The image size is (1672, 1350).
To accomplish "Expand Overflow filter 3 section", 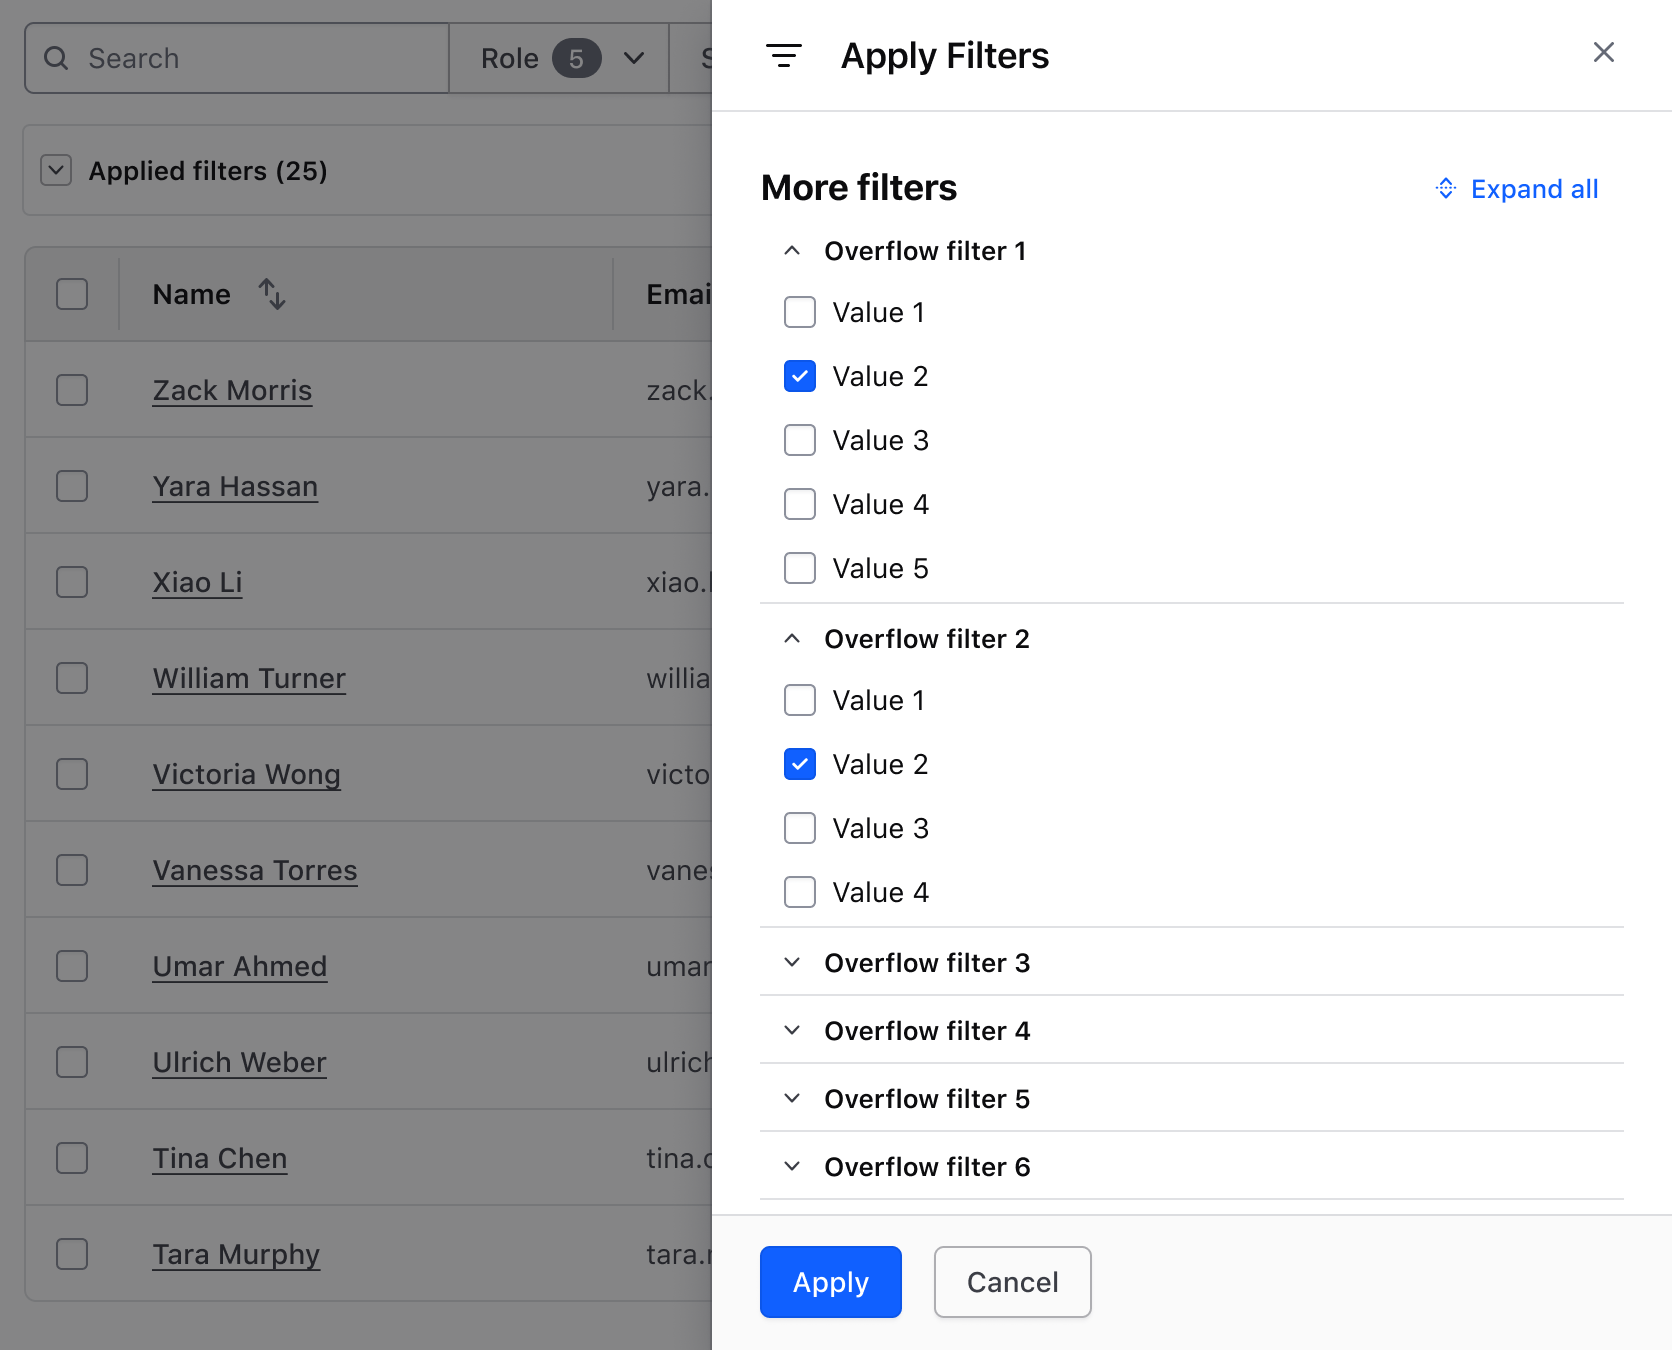I will pyautogui.click(x=792, y=963).
